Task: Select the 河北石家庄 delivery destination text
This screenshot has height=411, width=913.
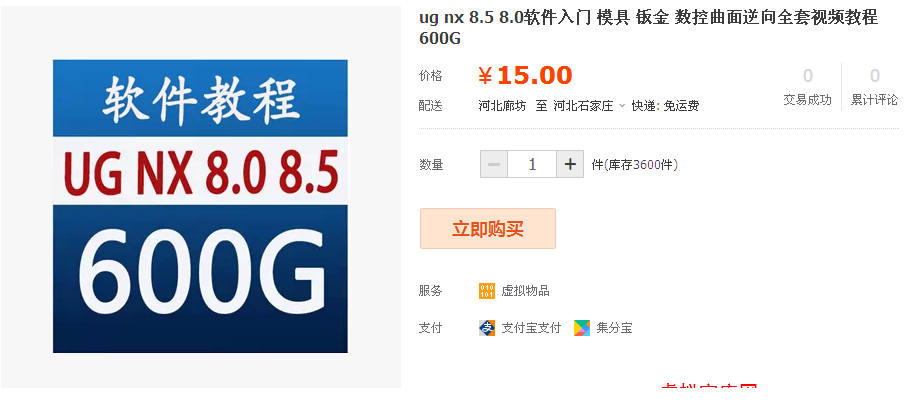Action: point(583,106)
